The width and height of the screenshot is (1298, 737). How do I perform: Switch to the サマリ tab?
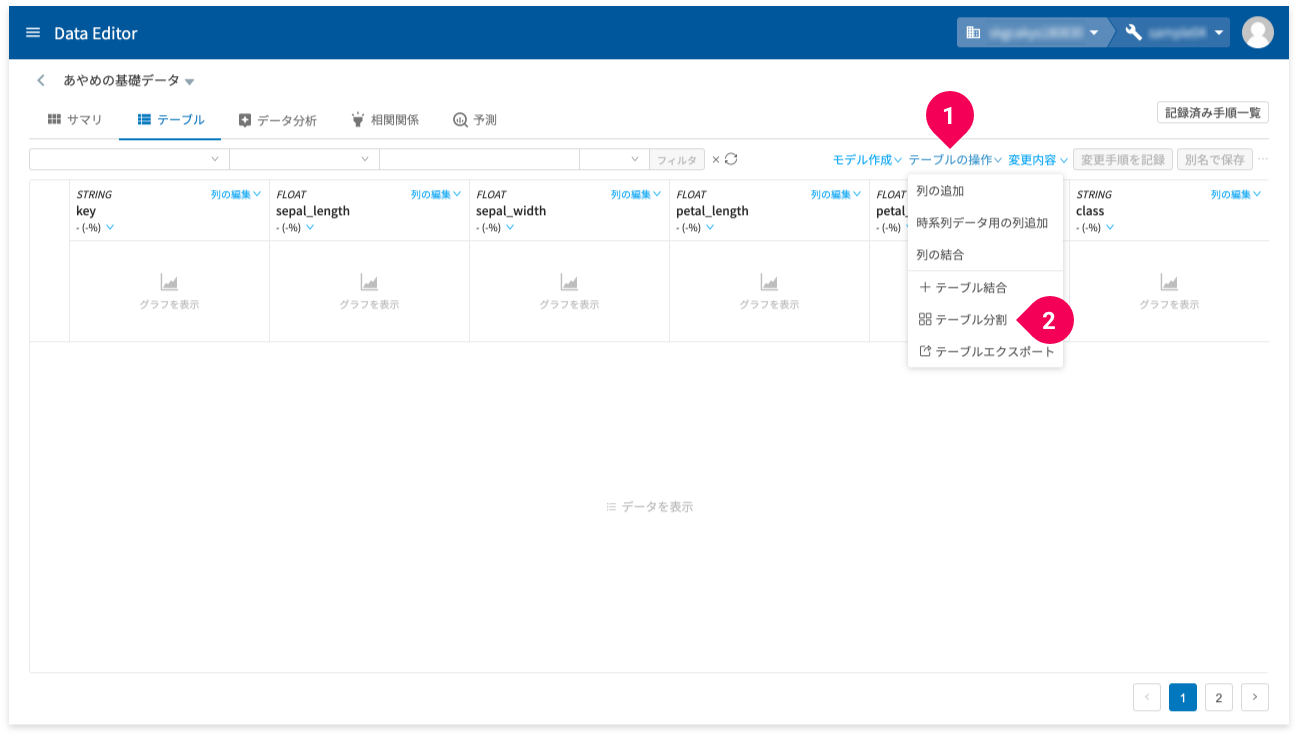(75, 120)
